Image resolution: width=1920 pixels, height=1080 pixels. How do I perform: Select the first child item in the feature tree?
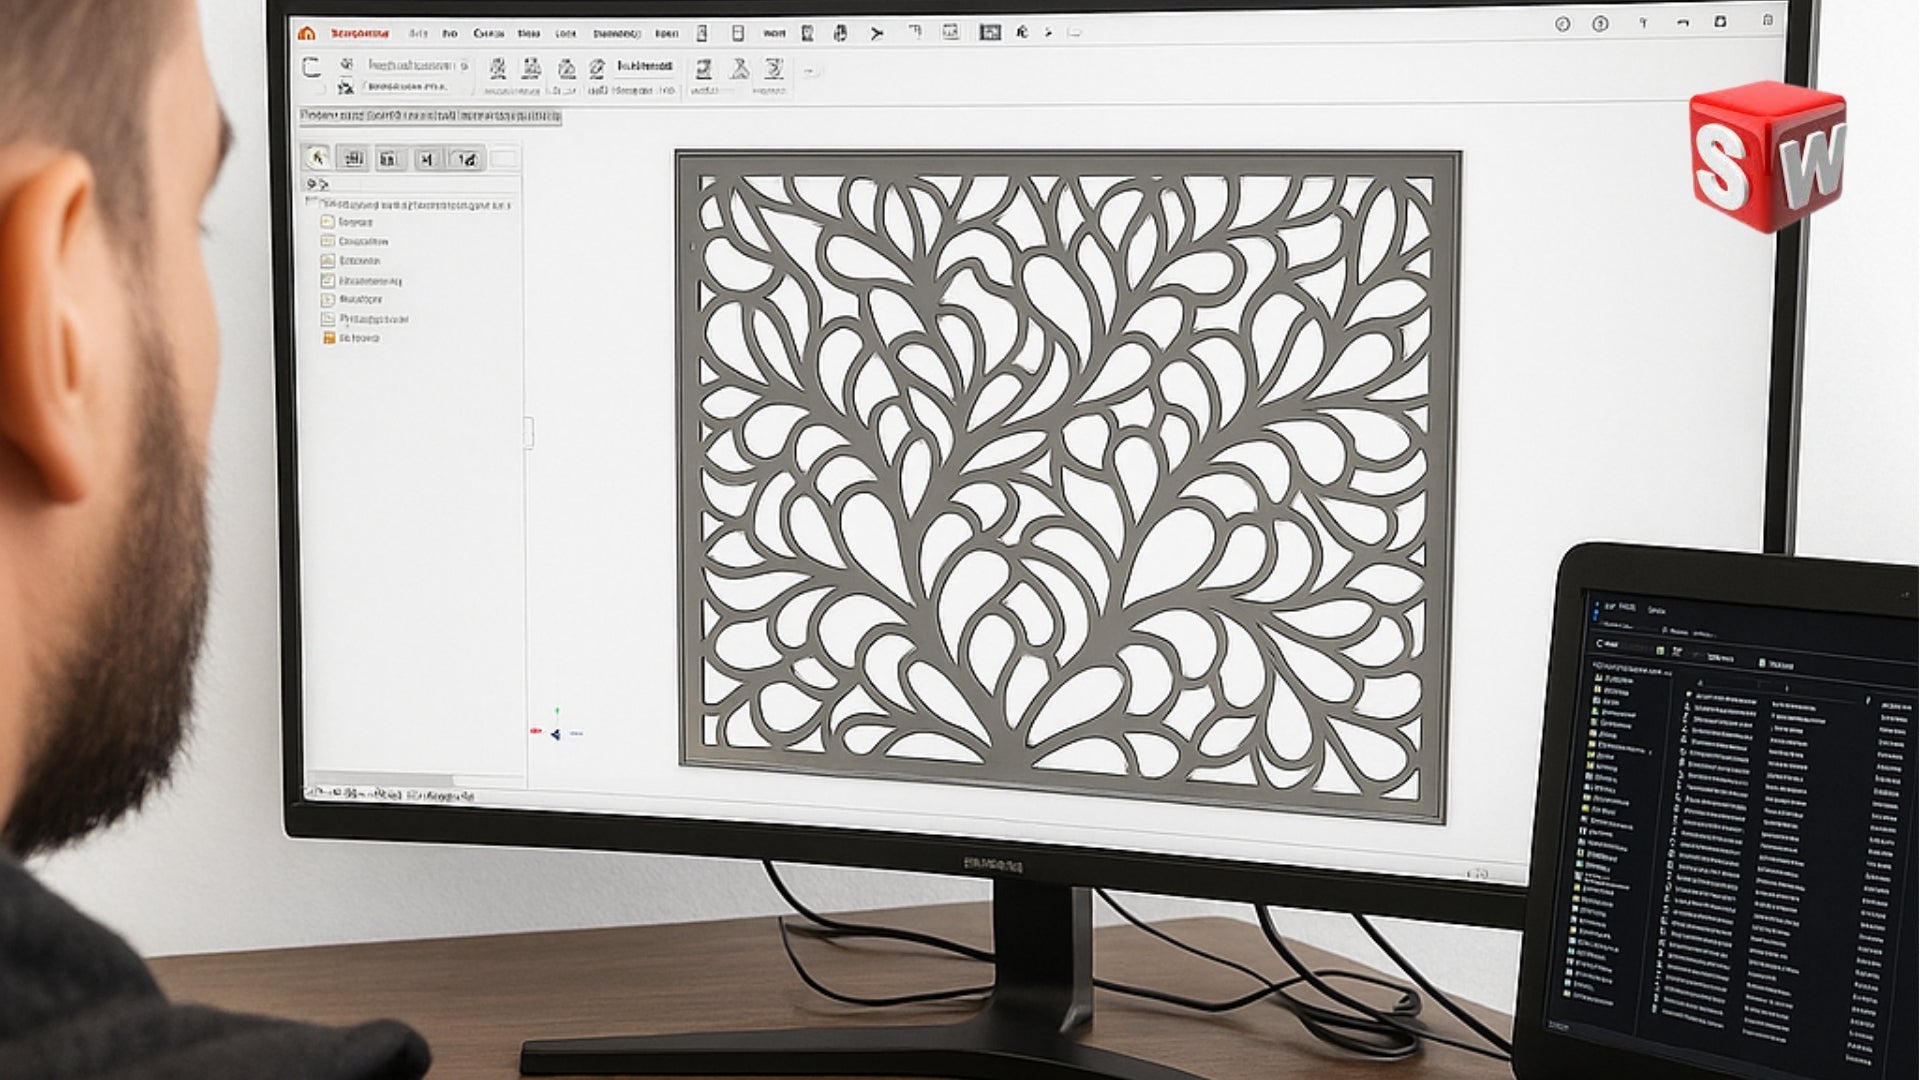coord(346,222)
